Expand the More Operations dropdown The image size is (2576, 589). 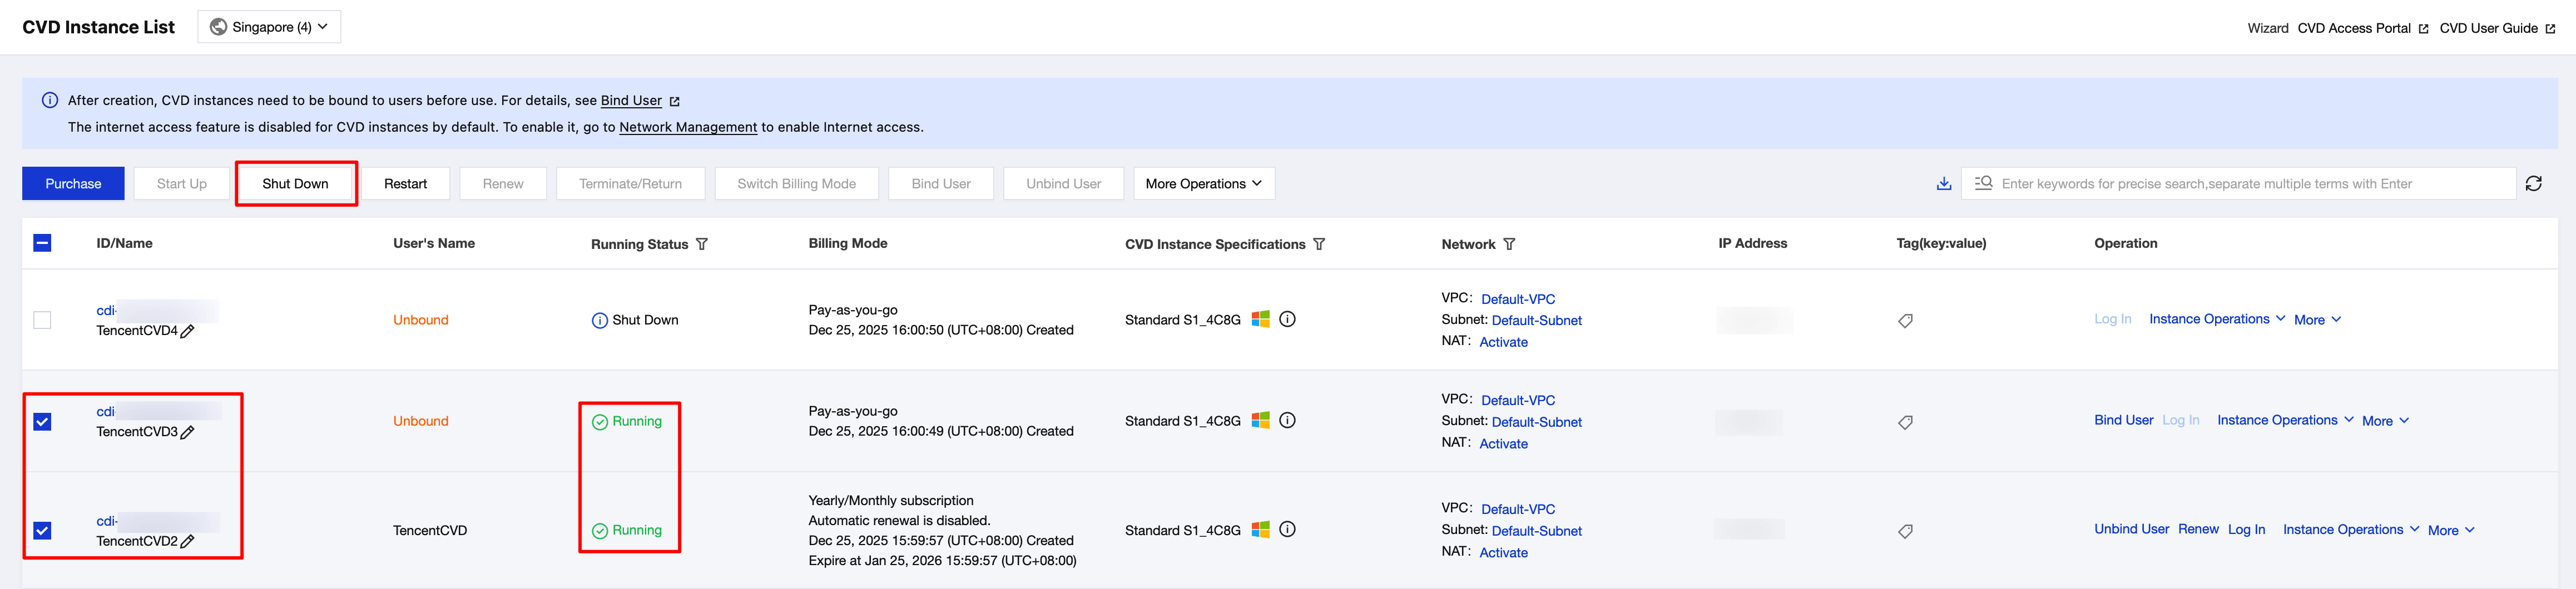pos(1203,184)
